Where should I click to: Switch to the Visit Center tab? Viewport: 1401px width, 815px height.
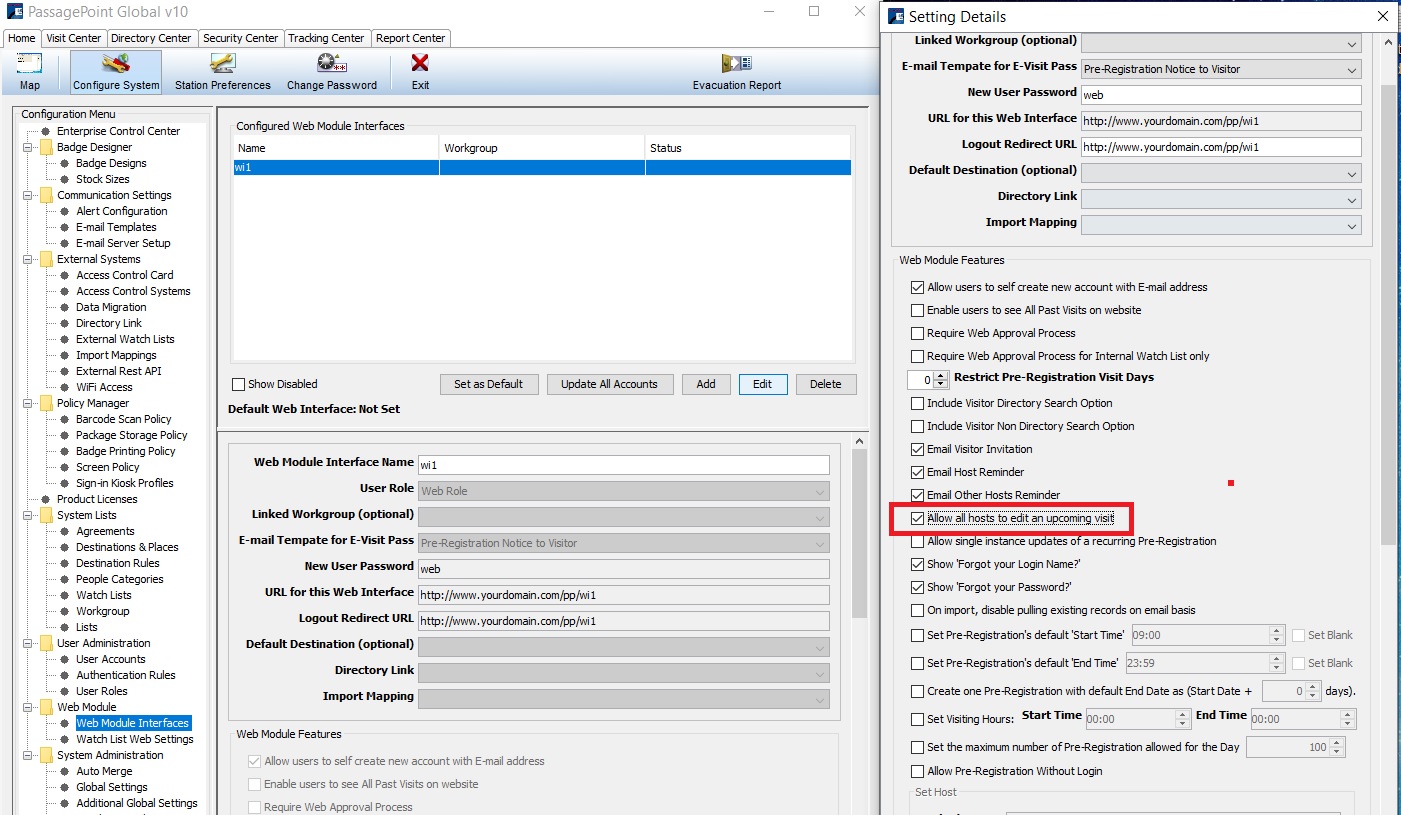pos(74,38)
